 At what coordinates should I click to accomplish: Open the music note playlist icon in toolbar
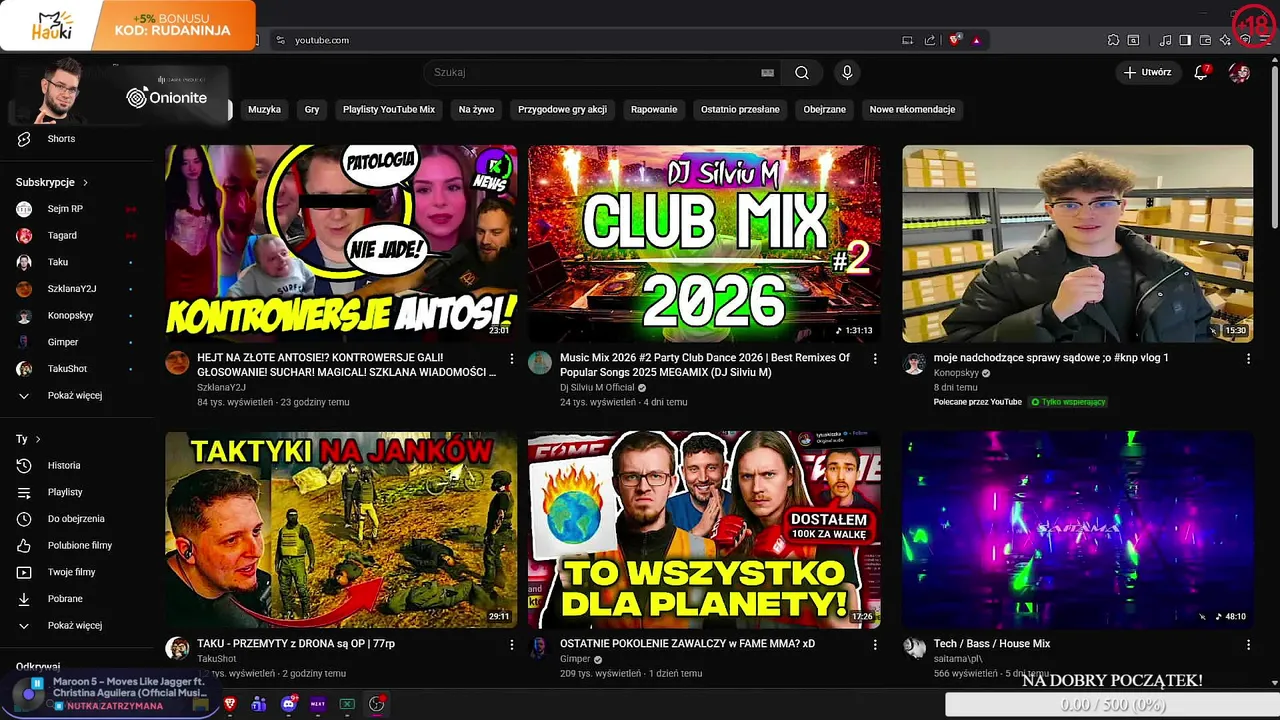coord(1165,40)
